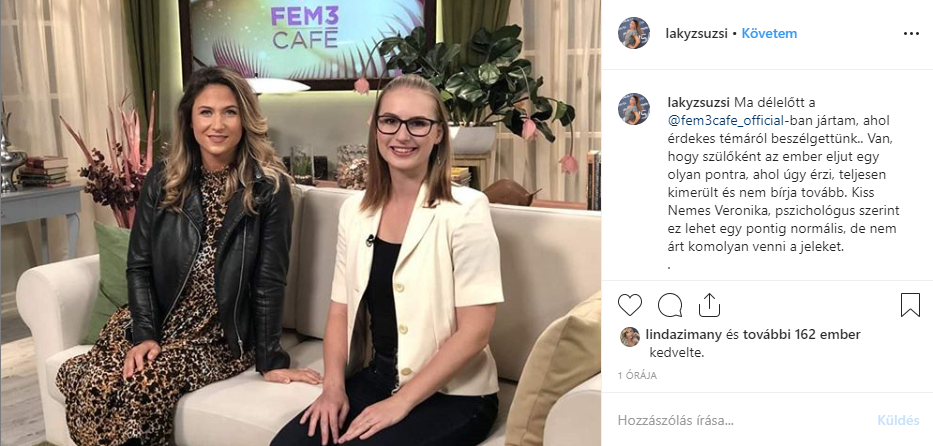Open the lakyzsuzsi username in the header
This screenshot has width=933, height=446.
[696, 33]
